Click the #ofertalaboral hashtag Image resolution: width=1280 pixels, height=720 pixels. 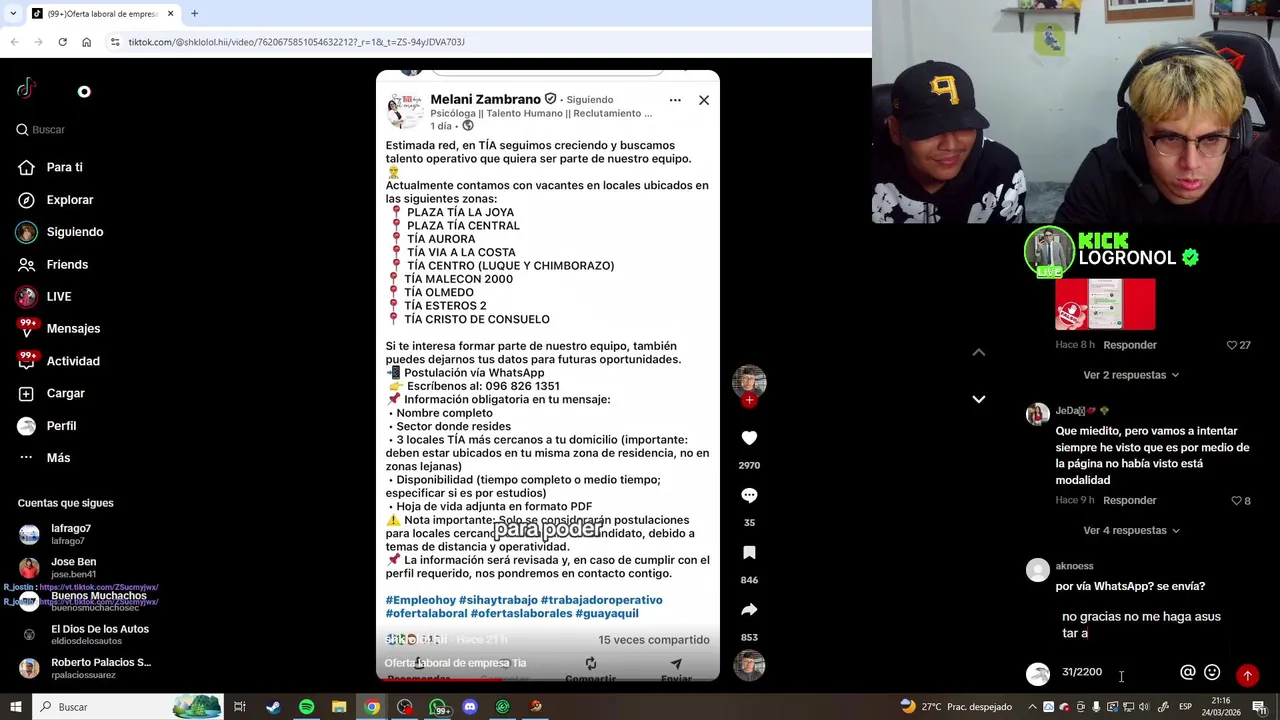pos(426,613)
